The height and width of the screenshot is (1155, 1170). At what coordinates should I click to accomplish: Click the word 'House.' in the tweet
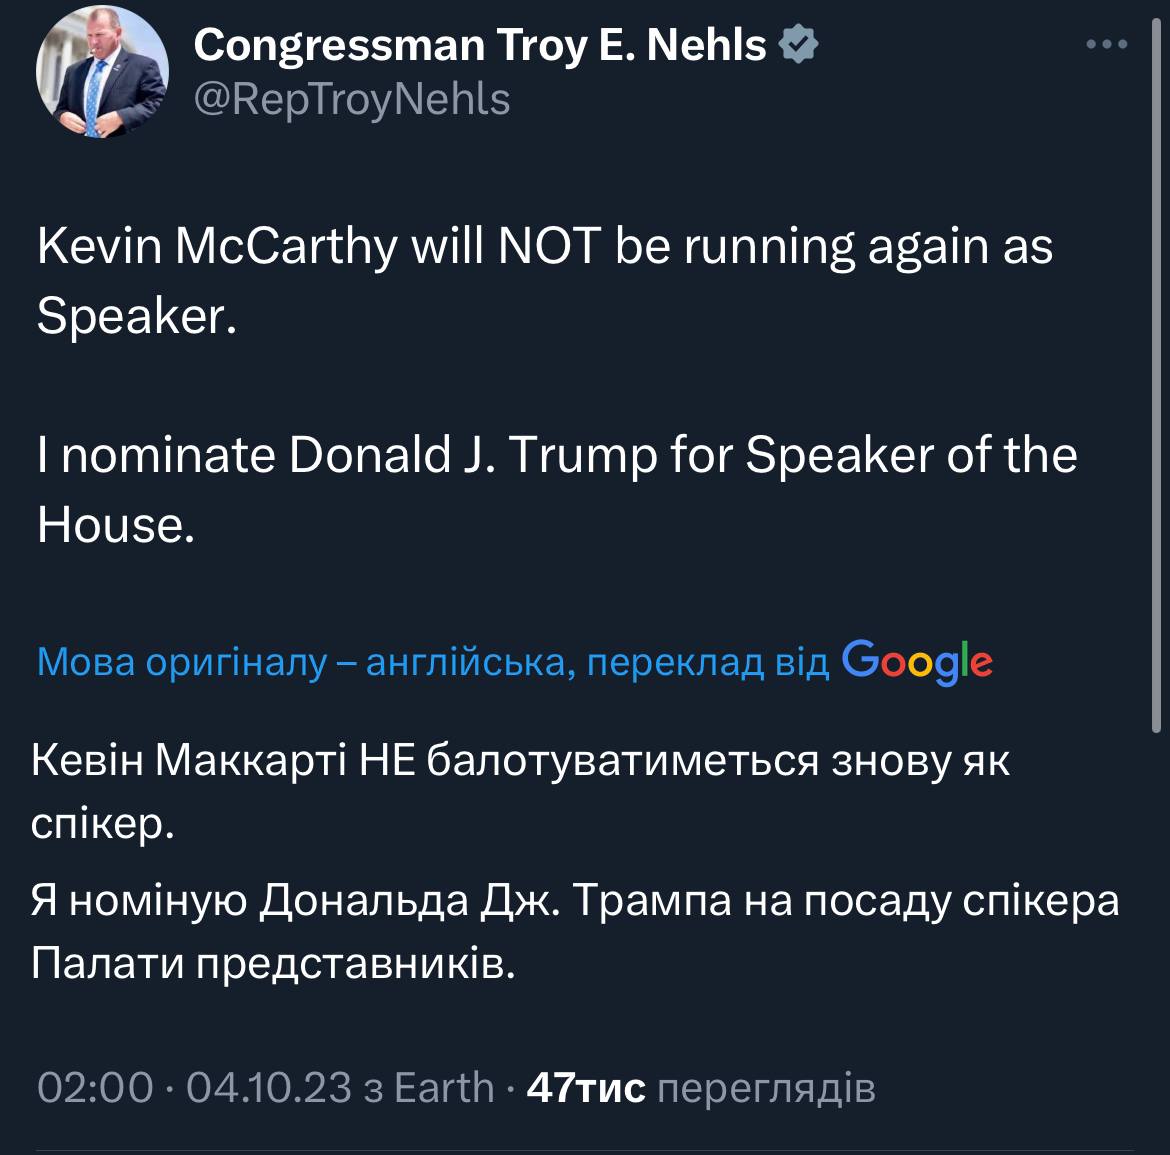click(x=115, y=525)
